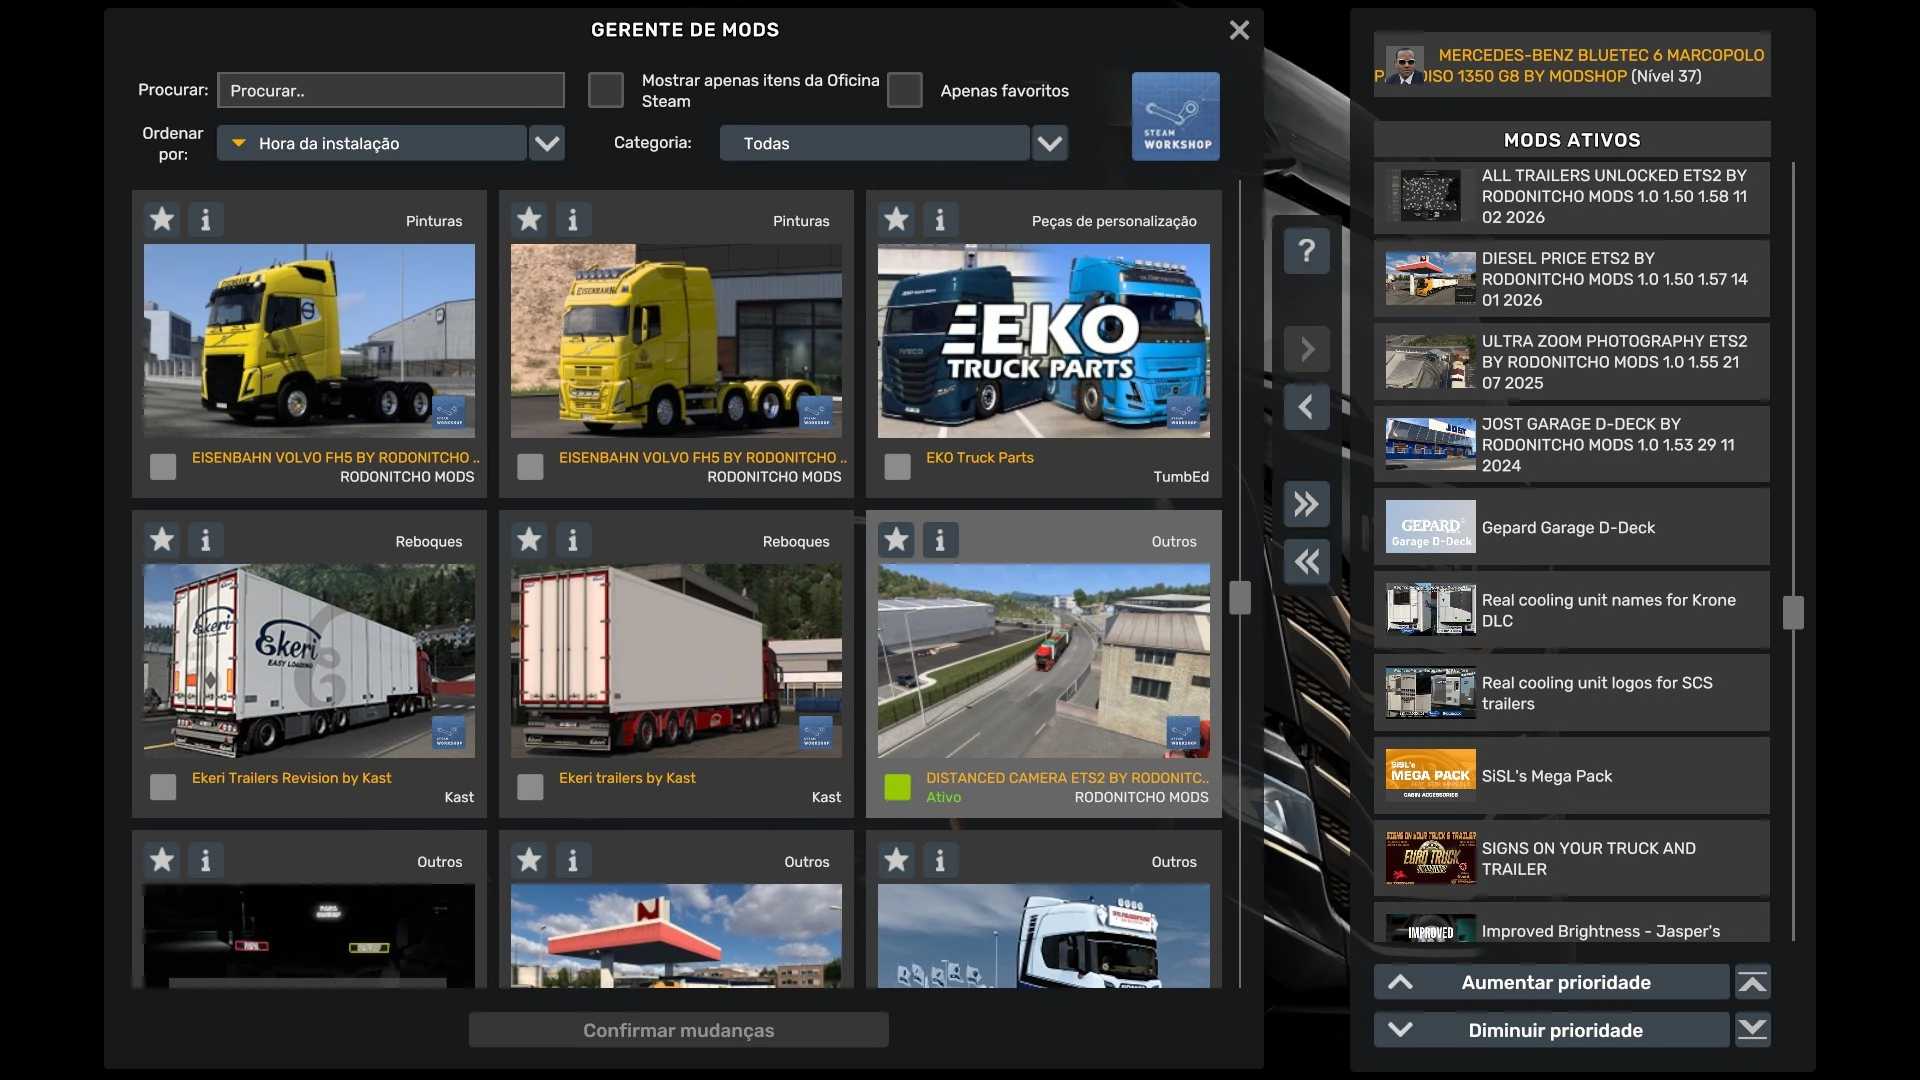The image size is (1920, 1080).
Task: Click the mod list scrollbar handle
Action: pyautogui.click(x=1240, y=597)
